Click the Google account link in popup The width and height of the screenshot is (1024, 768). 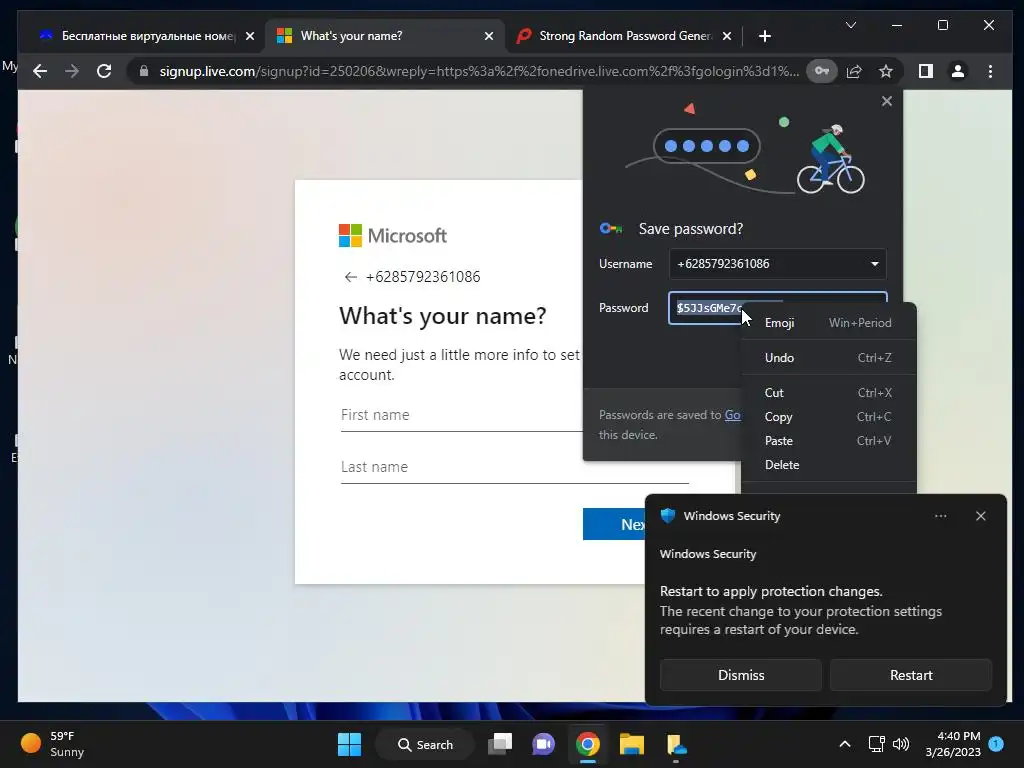coord(732,415)
